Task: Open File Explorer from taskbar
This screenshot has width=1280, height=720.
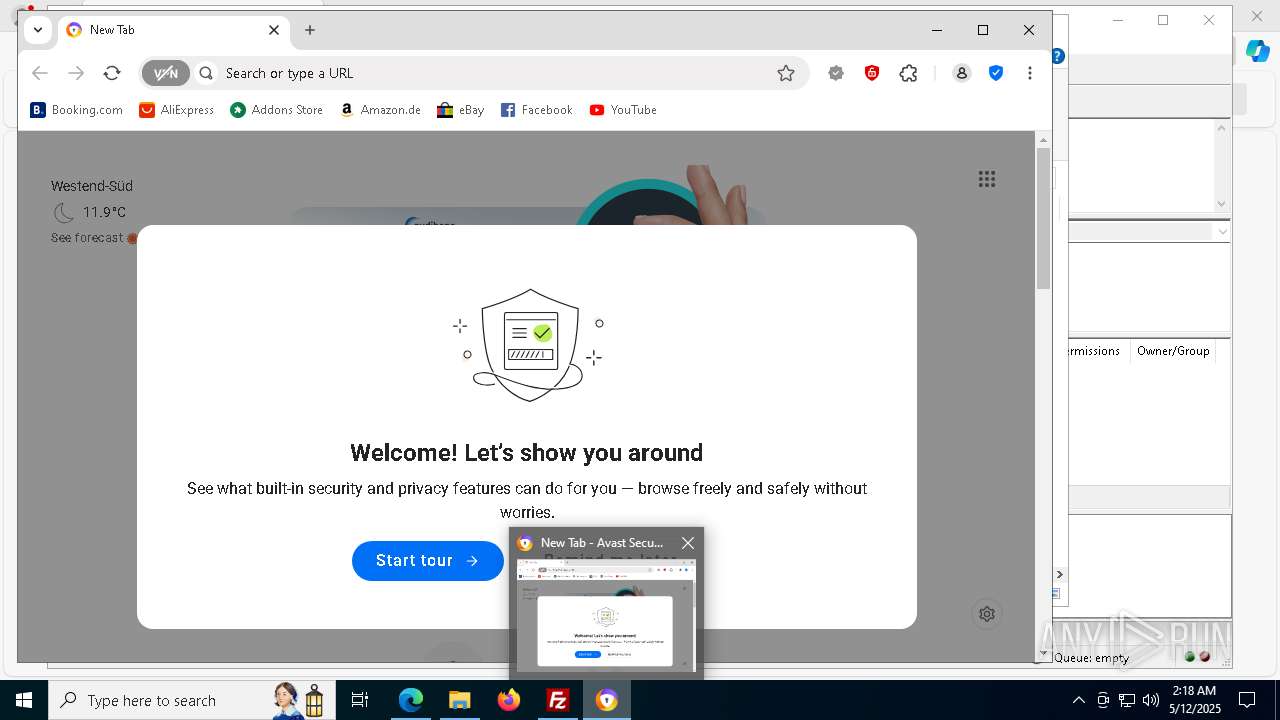Action: [459, 700]
